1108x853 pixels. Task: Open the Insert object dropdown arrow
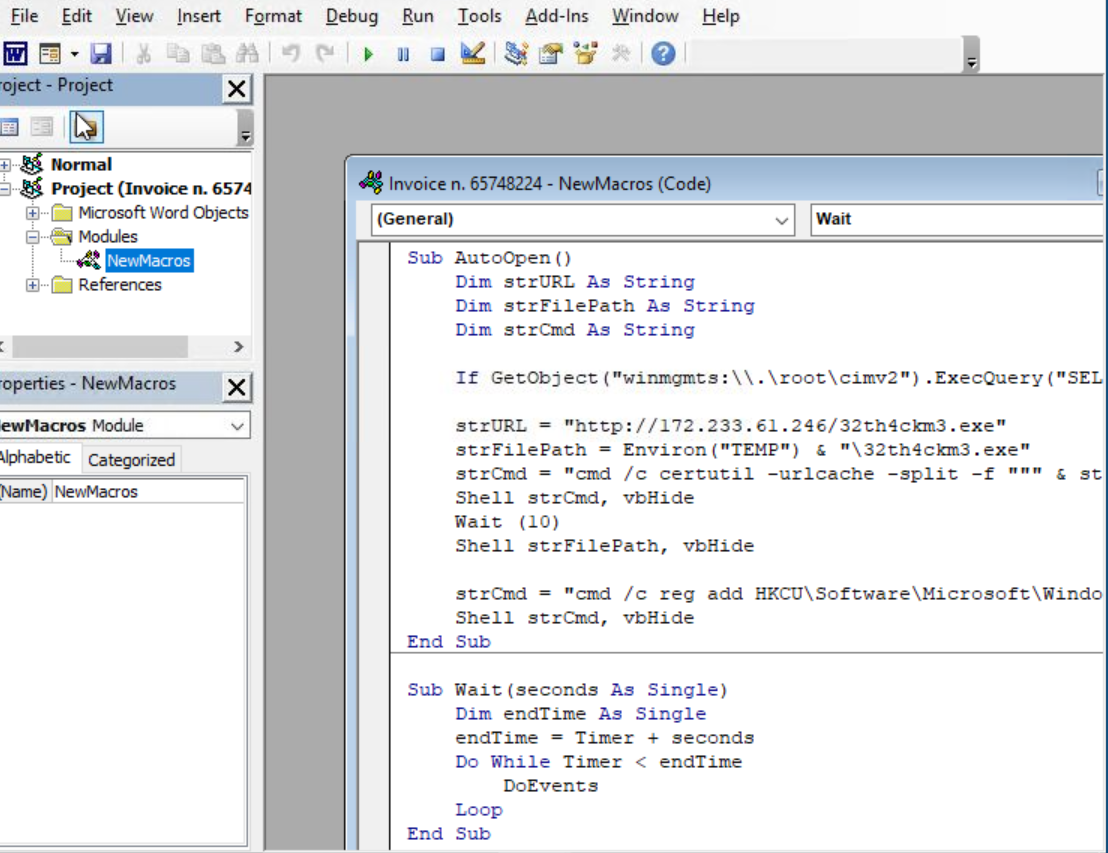click(x=74, y=54)
